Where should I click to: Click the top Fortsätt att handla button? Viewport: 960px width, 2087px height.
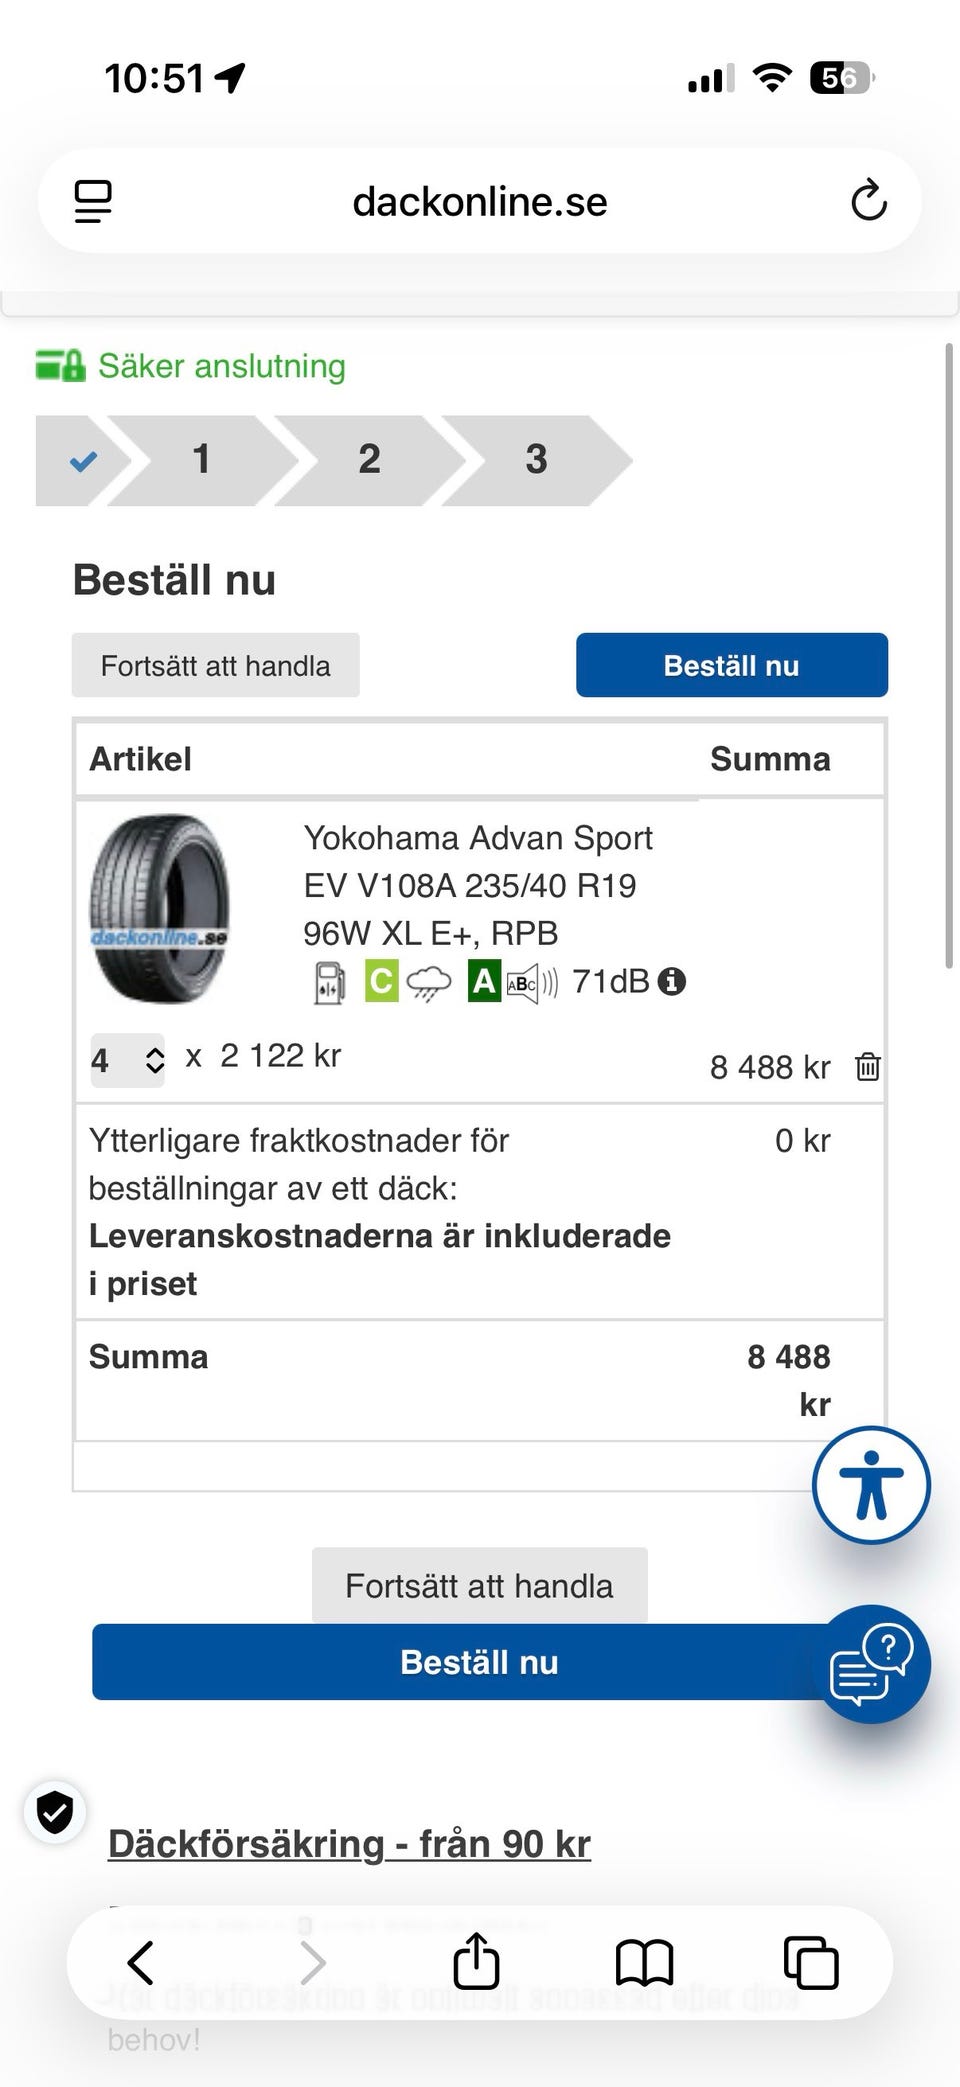point(215,666)
